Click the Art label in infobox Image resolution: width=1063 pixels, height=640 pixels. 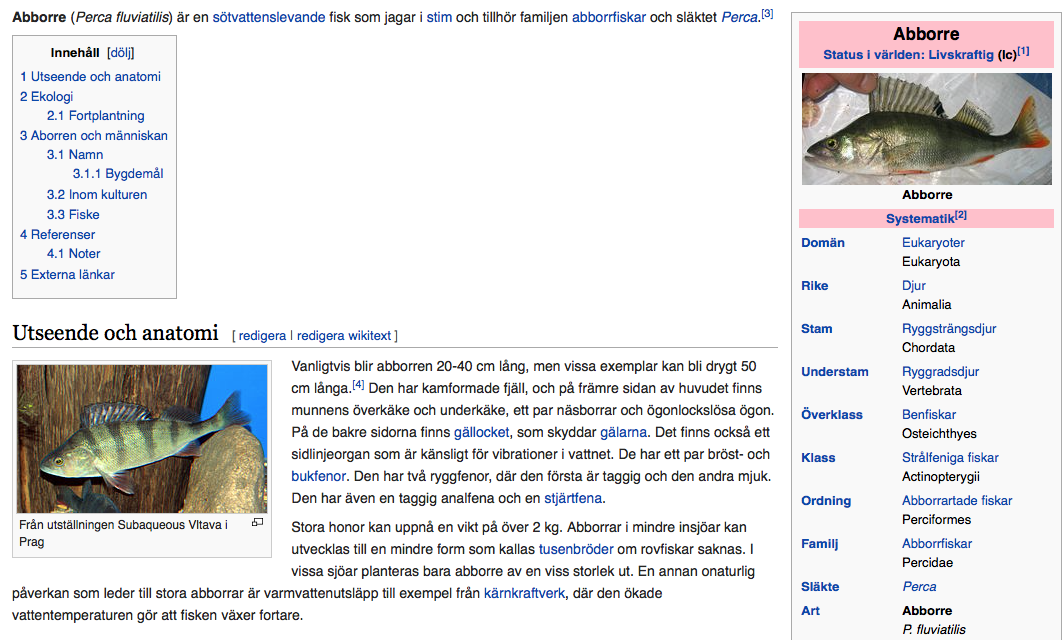[810, 611]
